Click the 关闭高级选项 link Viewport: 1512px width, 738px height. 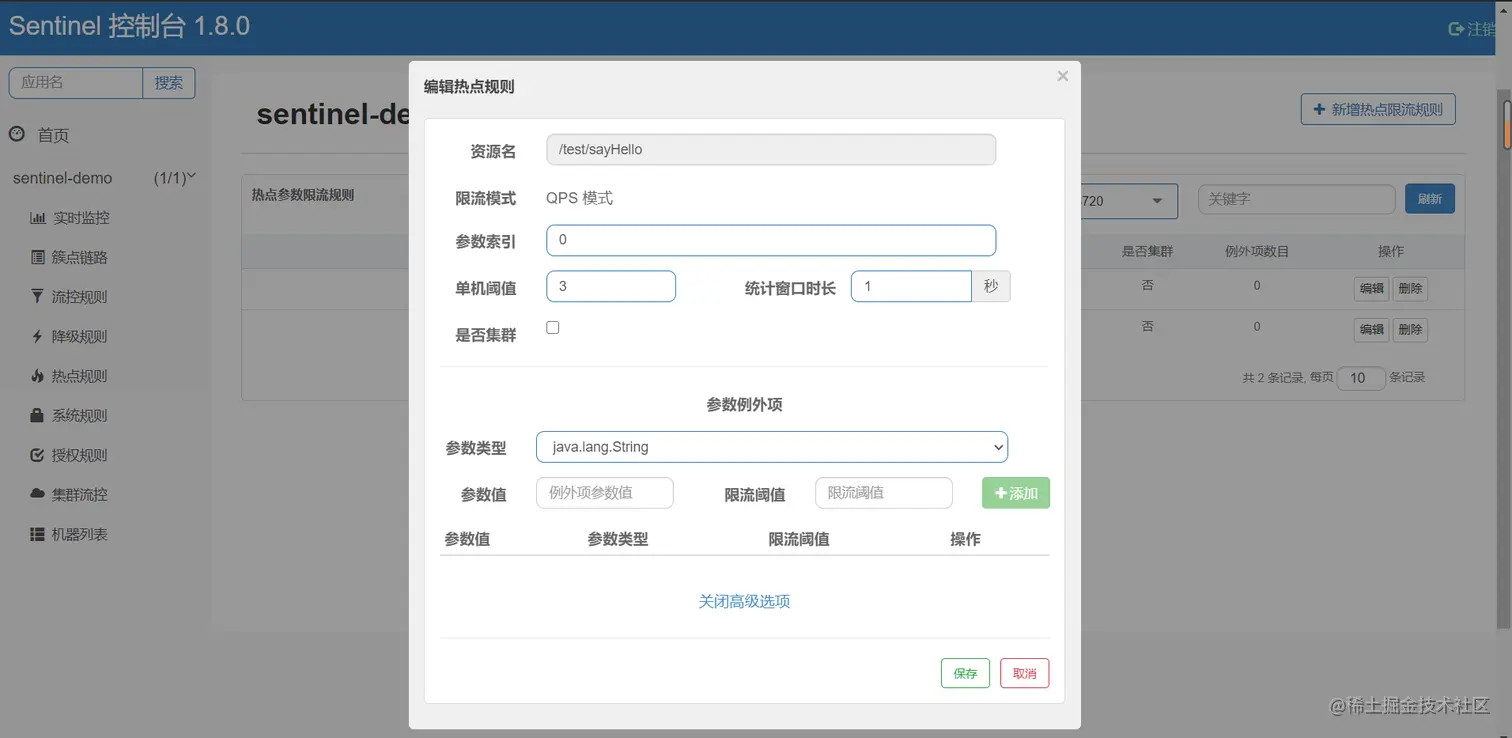click(744, 601)
